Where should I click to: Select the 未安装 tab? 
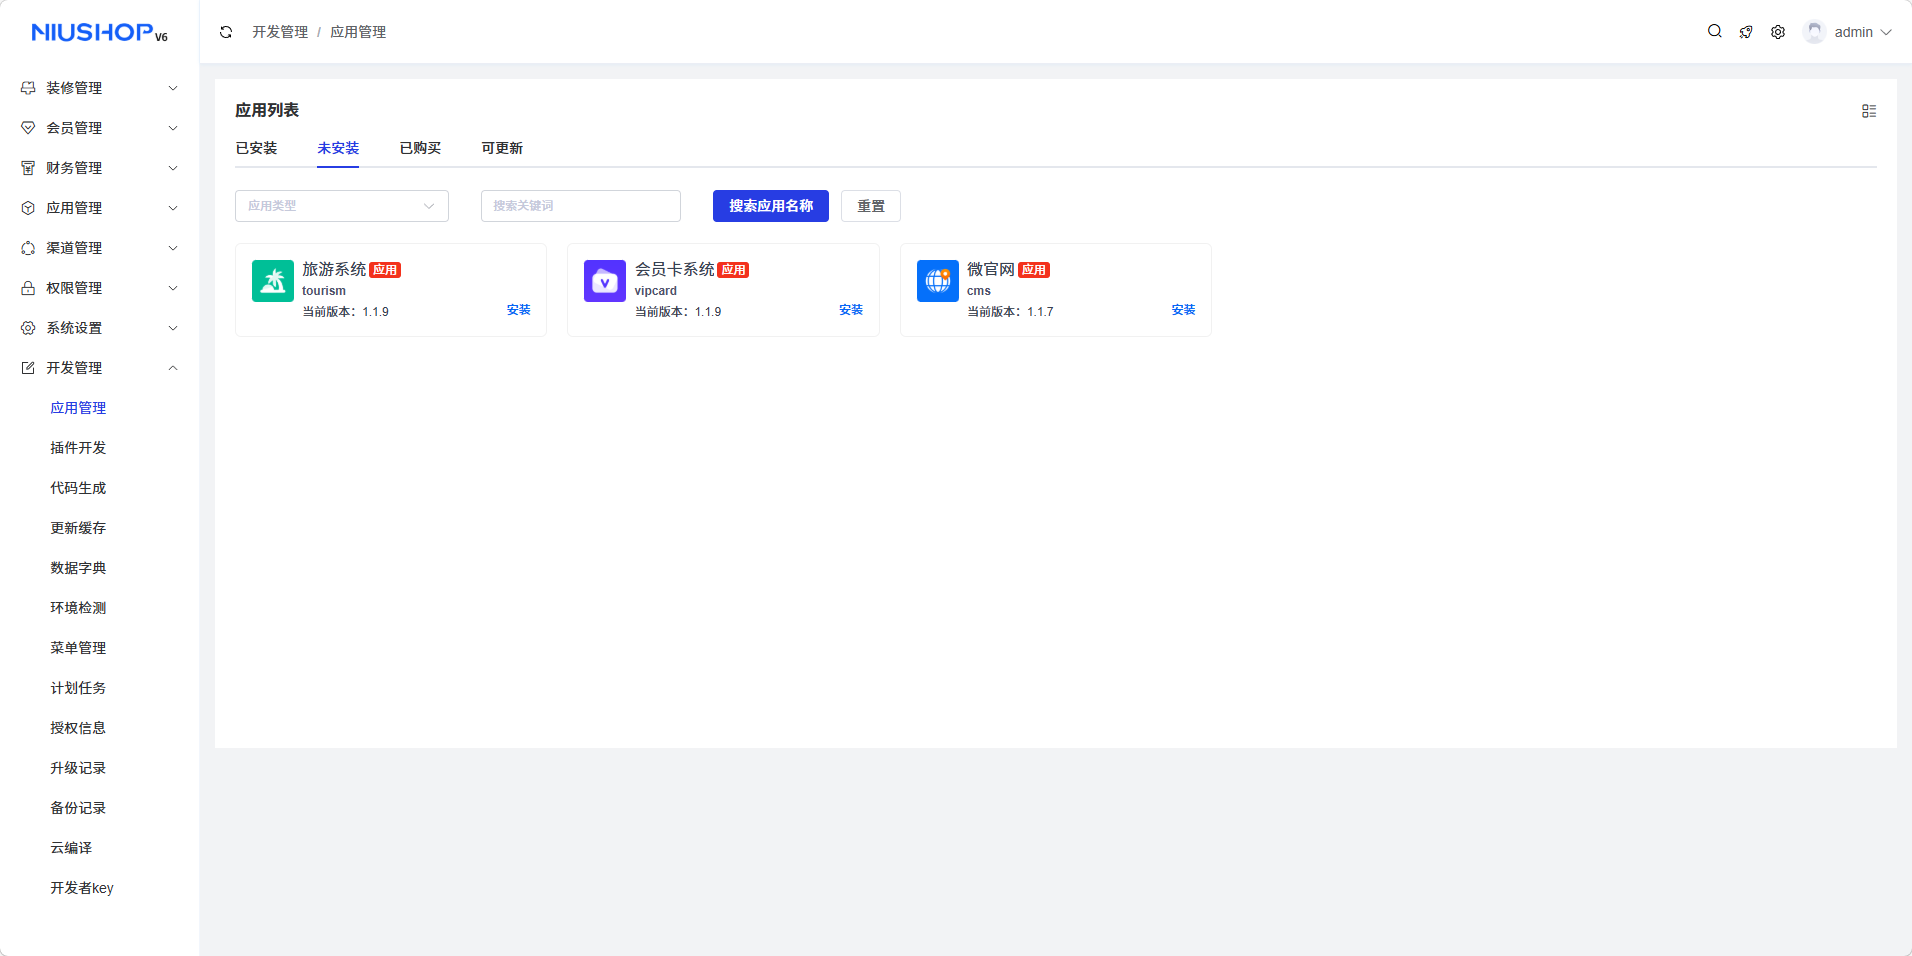(338, 148)
